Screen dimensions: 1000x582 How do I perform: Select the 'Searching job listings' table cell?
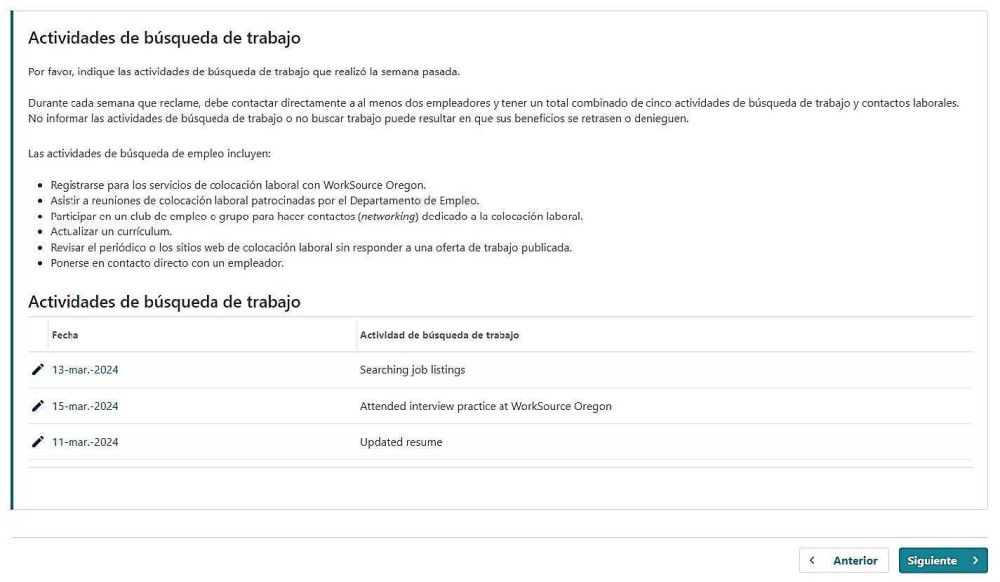pyautogui.click(x=412, y=370)
